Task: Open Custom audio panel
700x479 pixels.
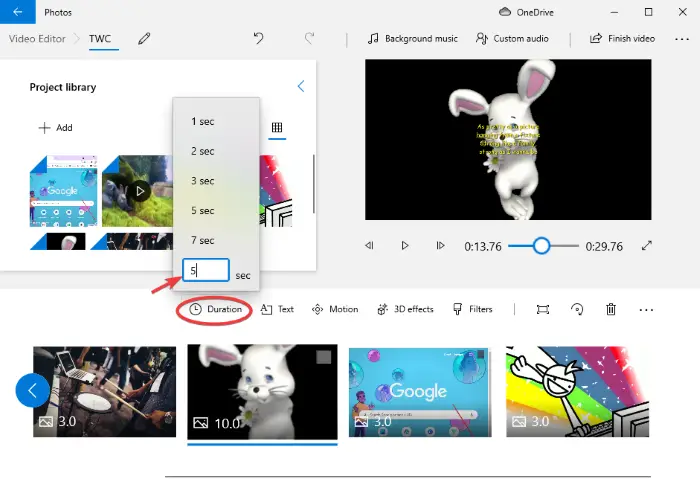Action: [x=512, y=39]
